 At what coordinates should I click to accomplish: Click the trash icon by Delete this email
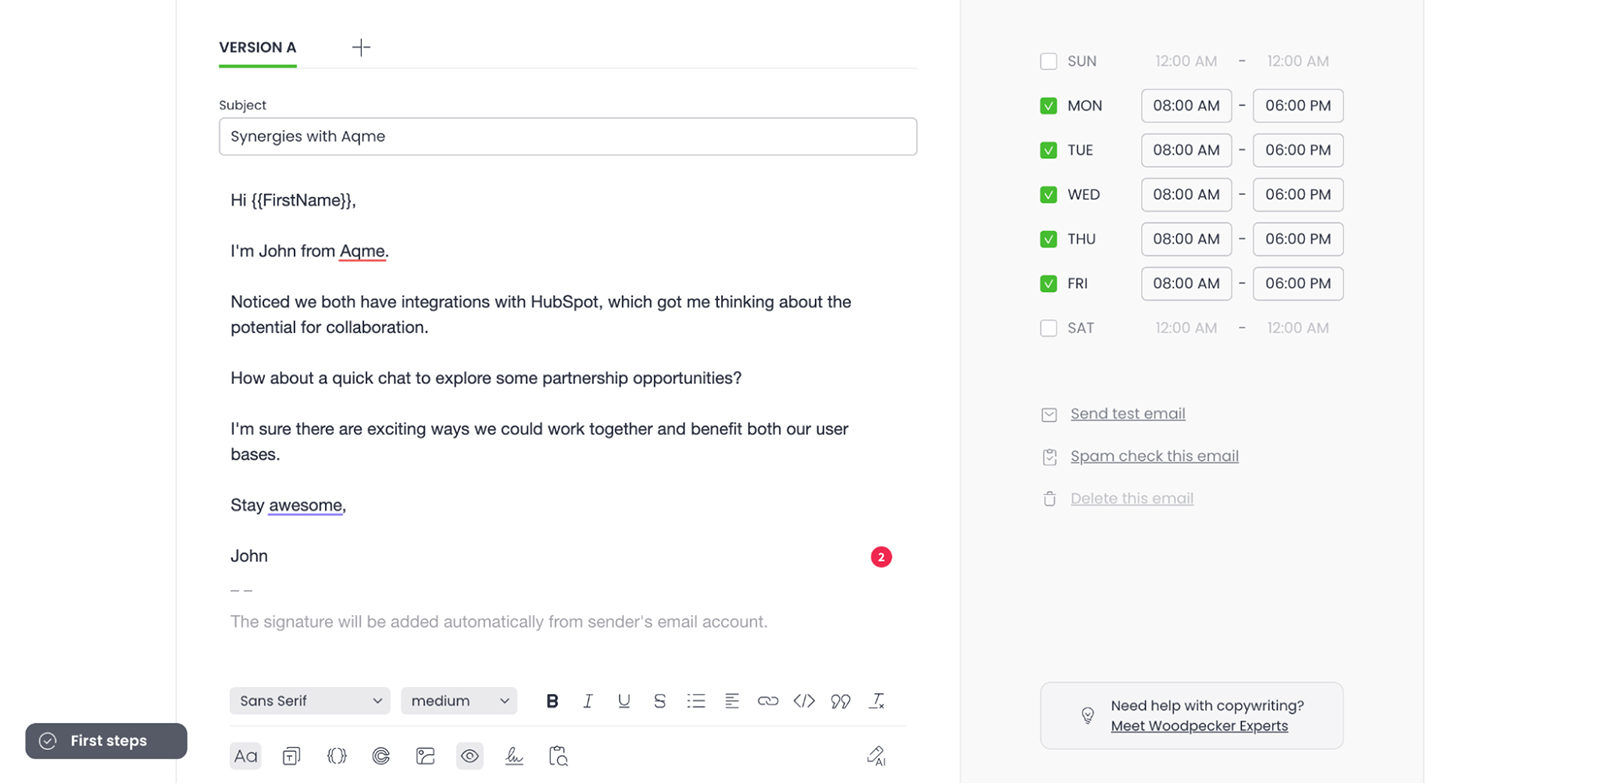click(x=1049, y=499)
